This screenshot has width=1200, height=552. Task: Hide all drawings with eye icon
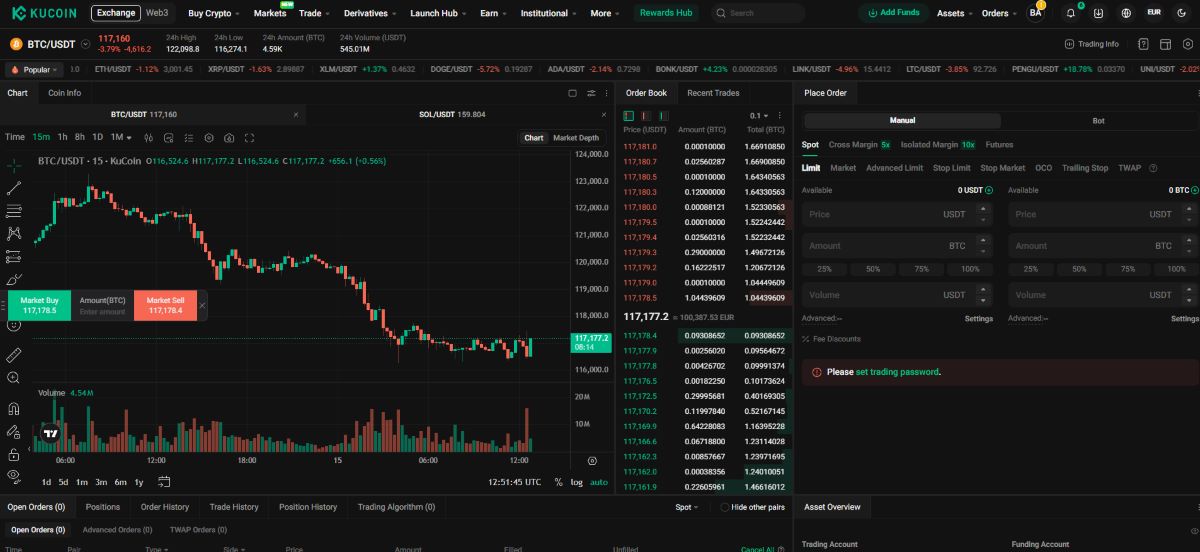(x=14, y=476)
